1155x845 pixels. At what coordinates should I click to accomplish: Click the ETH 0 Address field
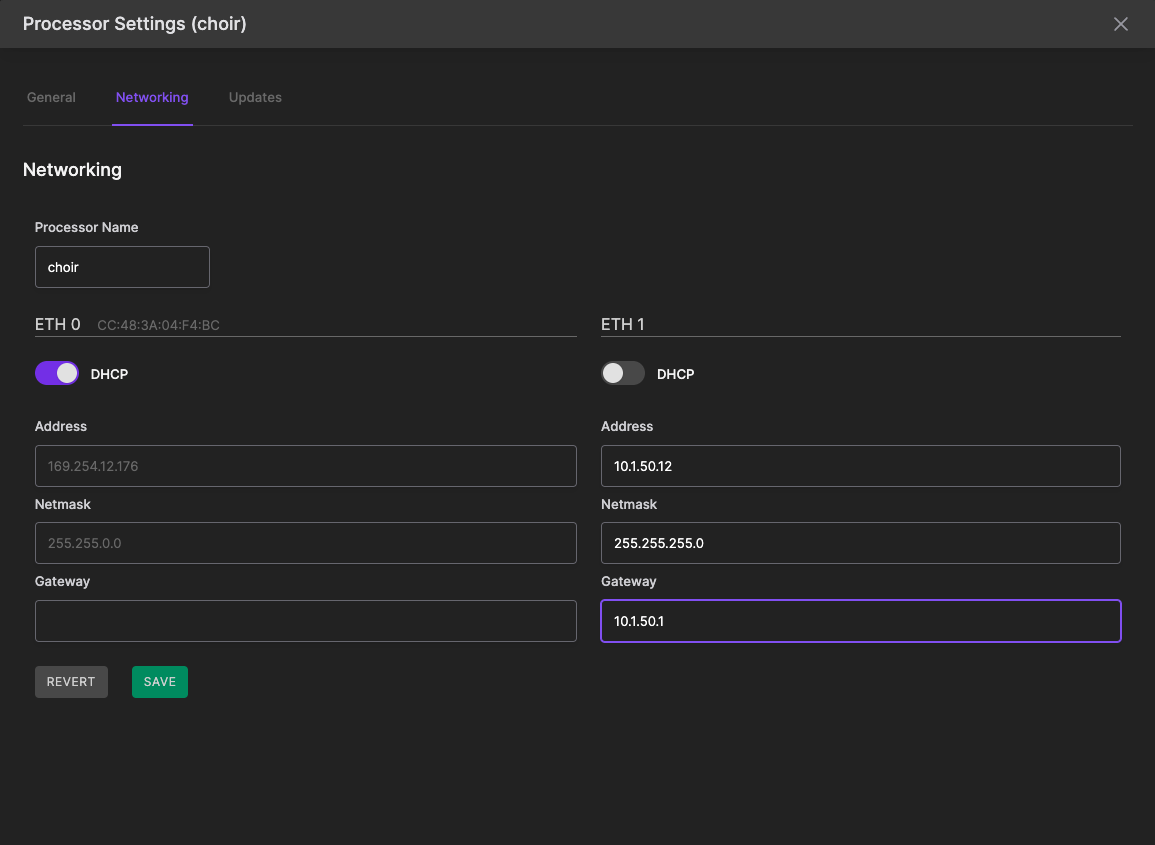[305, 466]
